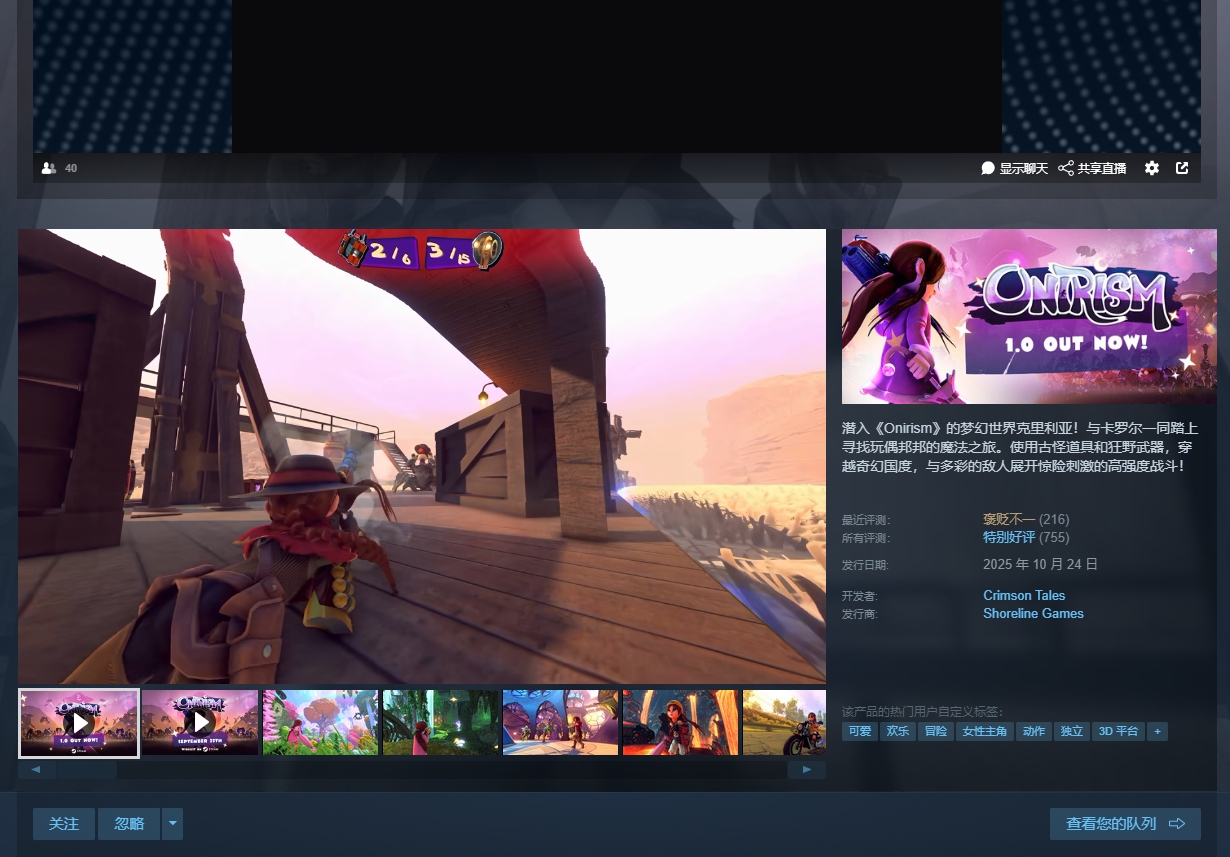Click the thumbnail strip right scroll arrow

pyautogui.click(x=807, y=770)
